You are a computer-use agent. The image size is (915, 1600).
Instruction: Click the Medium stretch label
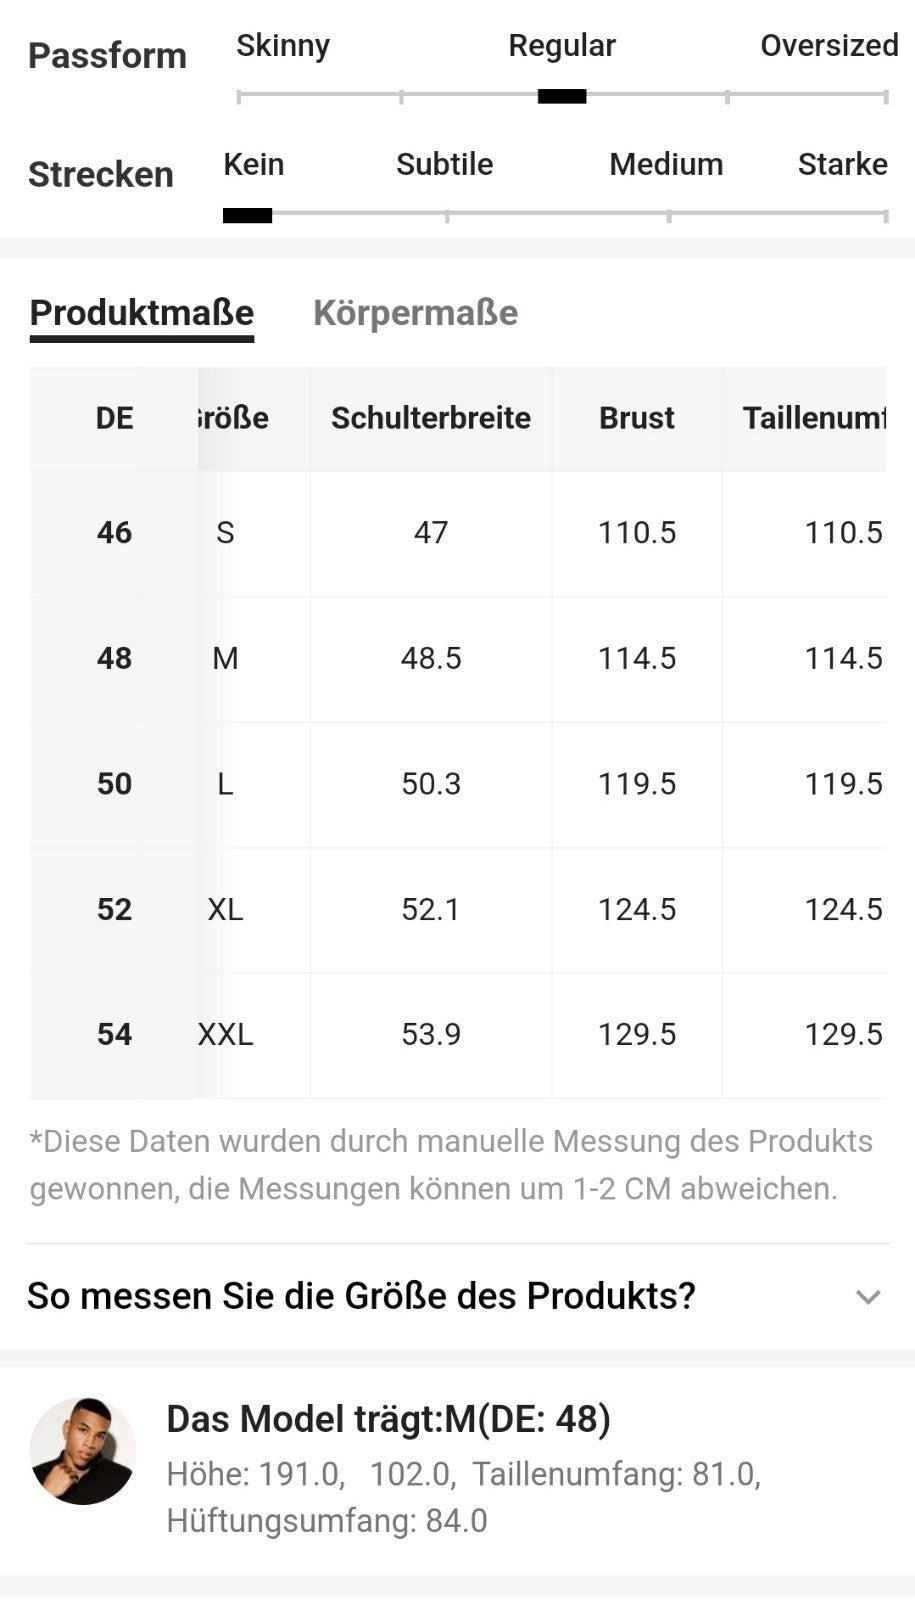click(666, 164)
